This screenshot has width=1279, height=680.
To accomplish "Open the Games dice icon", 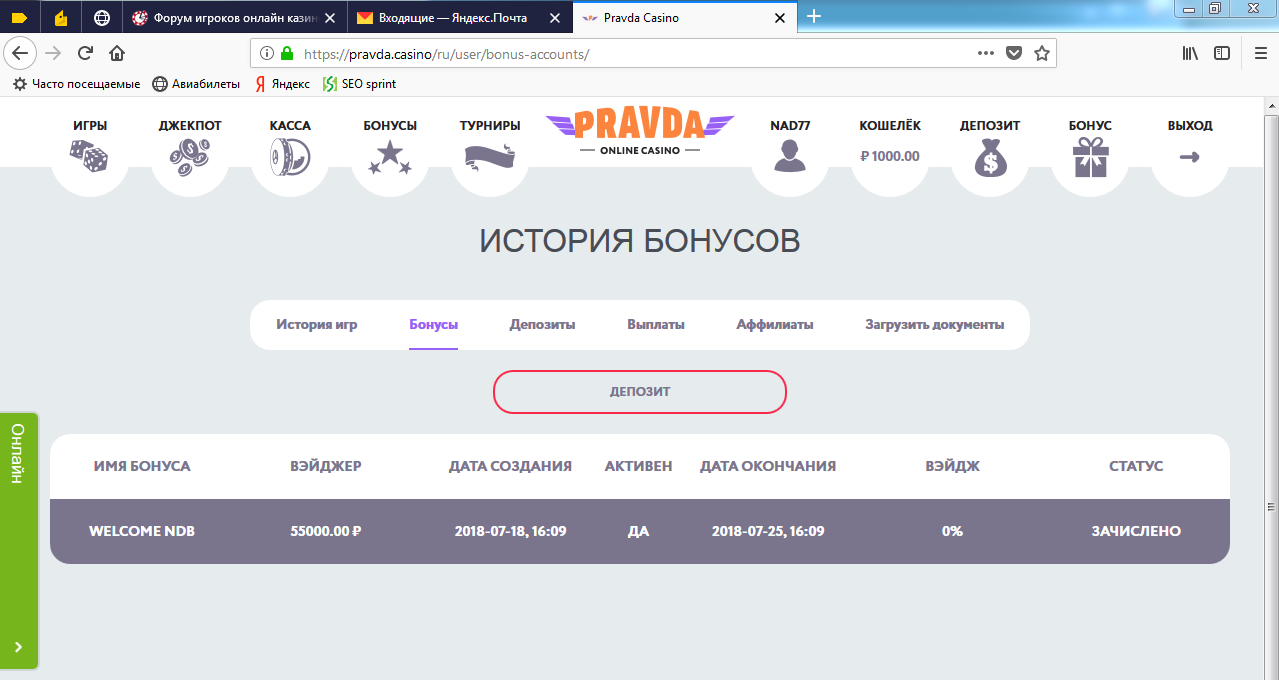I will point(89,157).
